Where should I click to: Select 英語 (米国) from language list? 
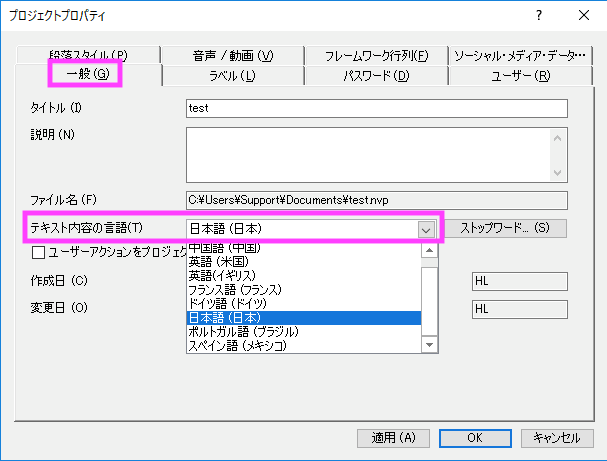[222, 261]
